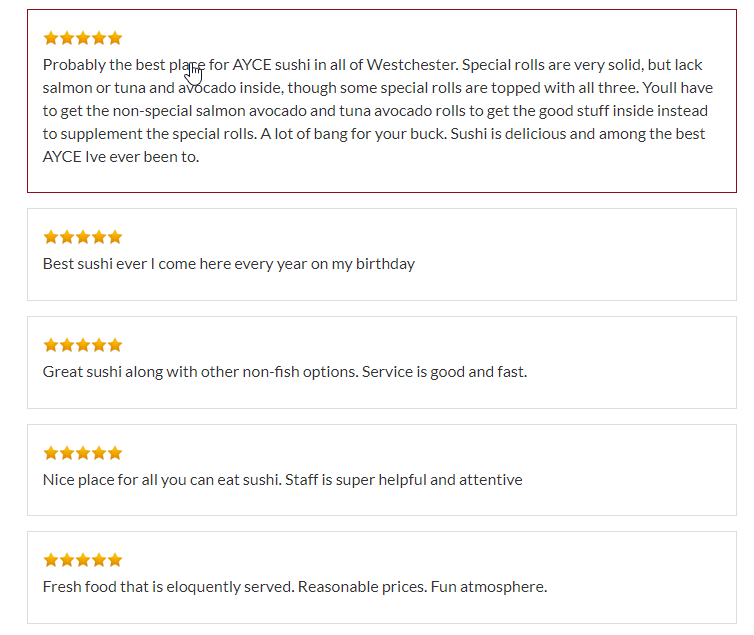Select the 'Best sushi ever' review card
The width and height of the screenshot is (754, 635).
tap(382, 254)
